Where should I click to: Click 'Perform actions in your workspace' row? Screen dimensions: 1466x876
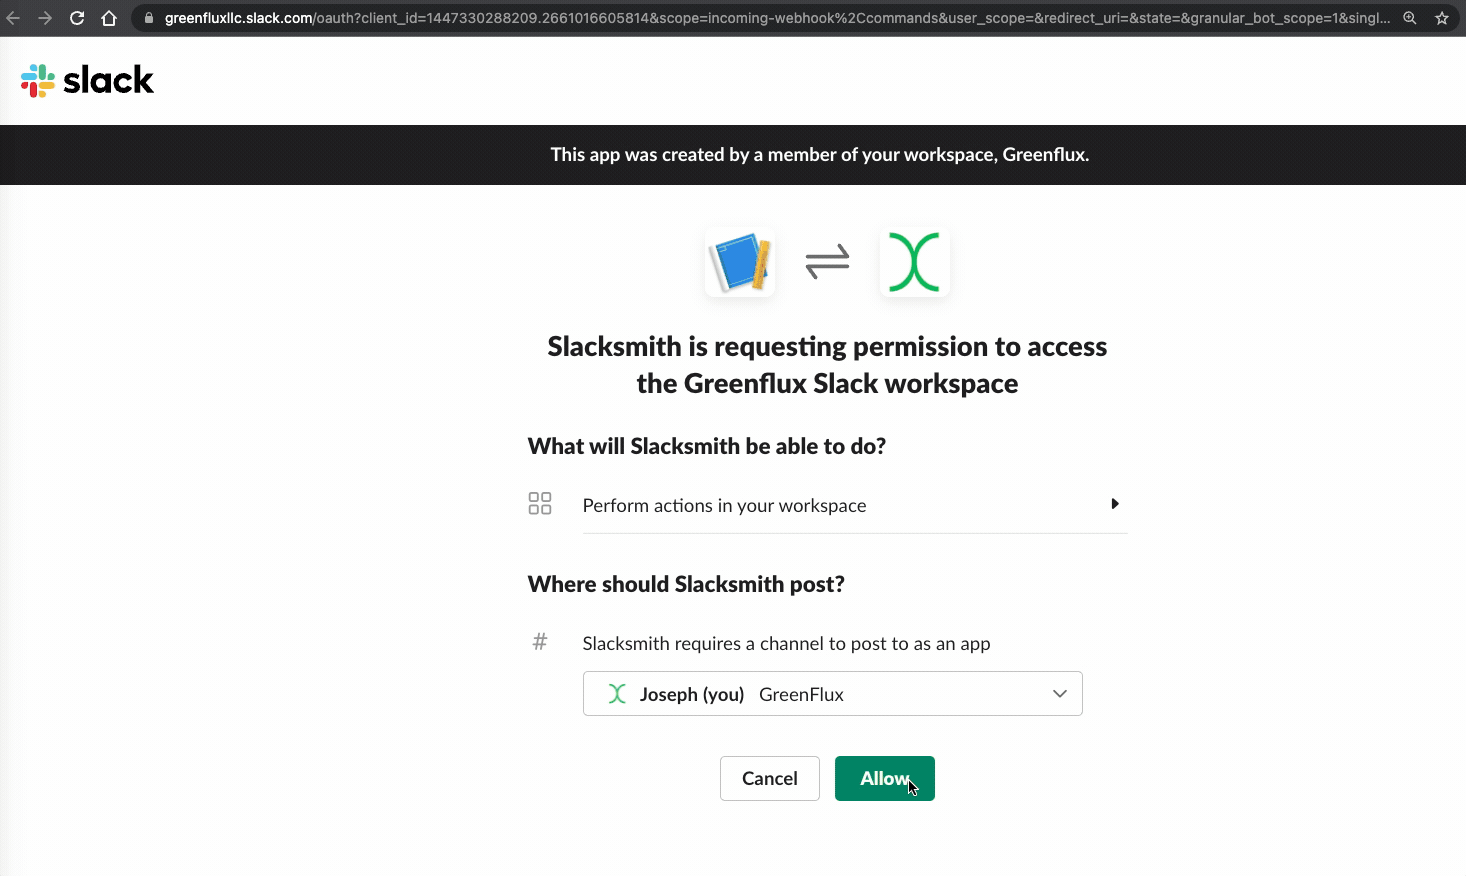(724, 506)
